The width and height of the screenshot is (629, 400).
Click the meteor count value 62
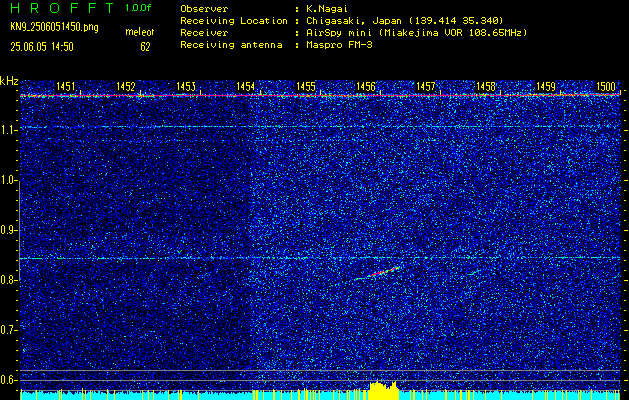click(x=145, y=47)
